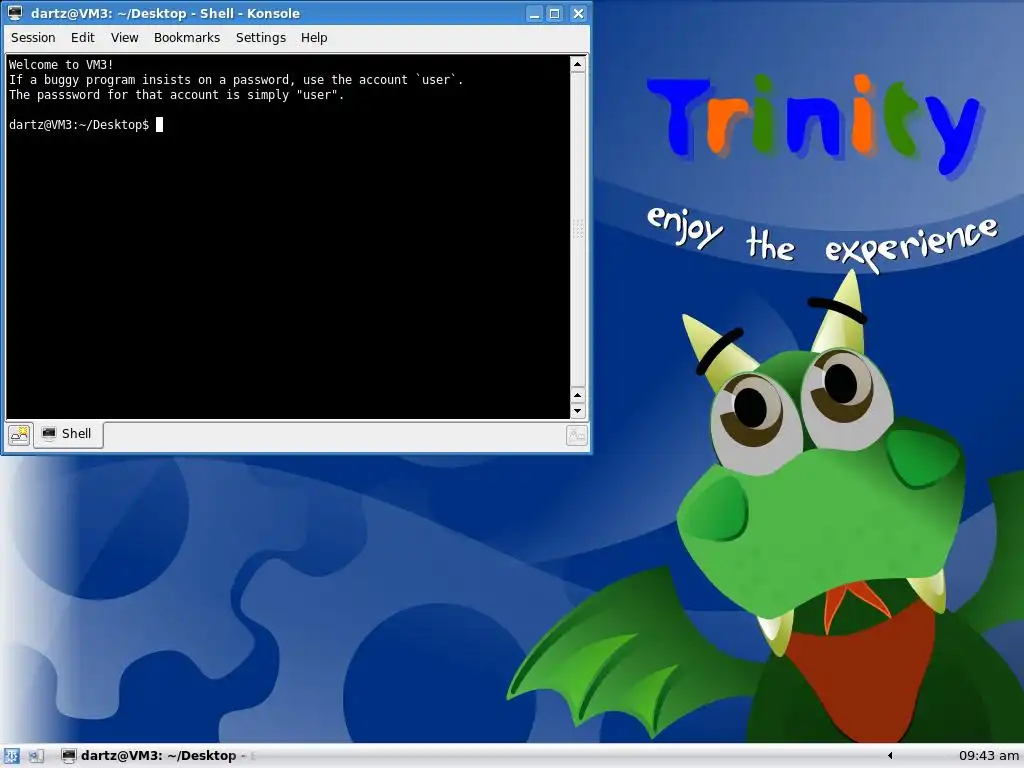Open the View menu in Konsole
The image size is (1024, 768).
click(x=124, y=38)
